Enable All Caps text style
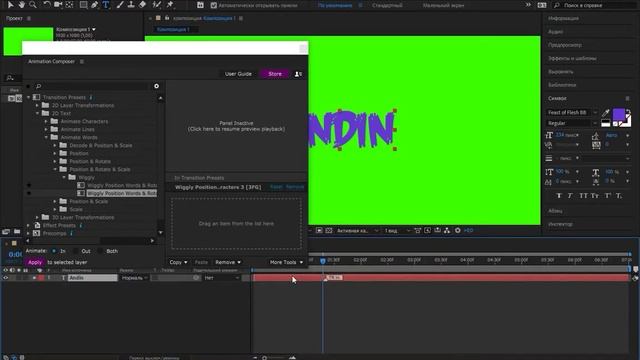This screenshot has height=360, width=640. [x=583, y=196]
